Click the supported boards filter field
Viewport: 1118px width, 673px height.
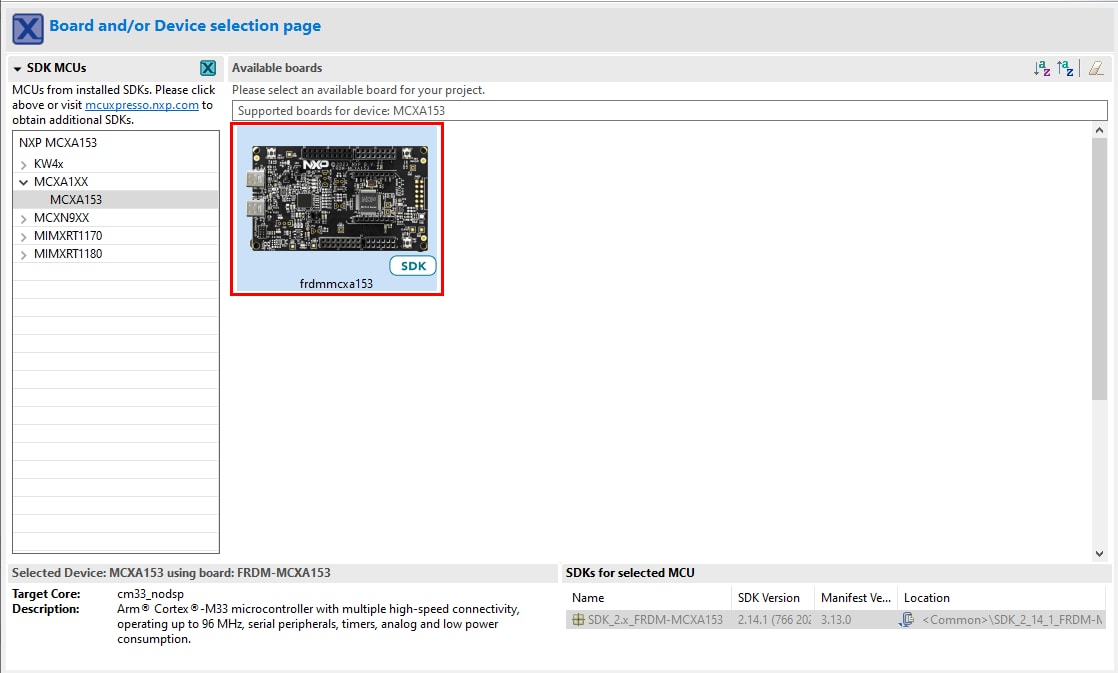click(669, 111)
